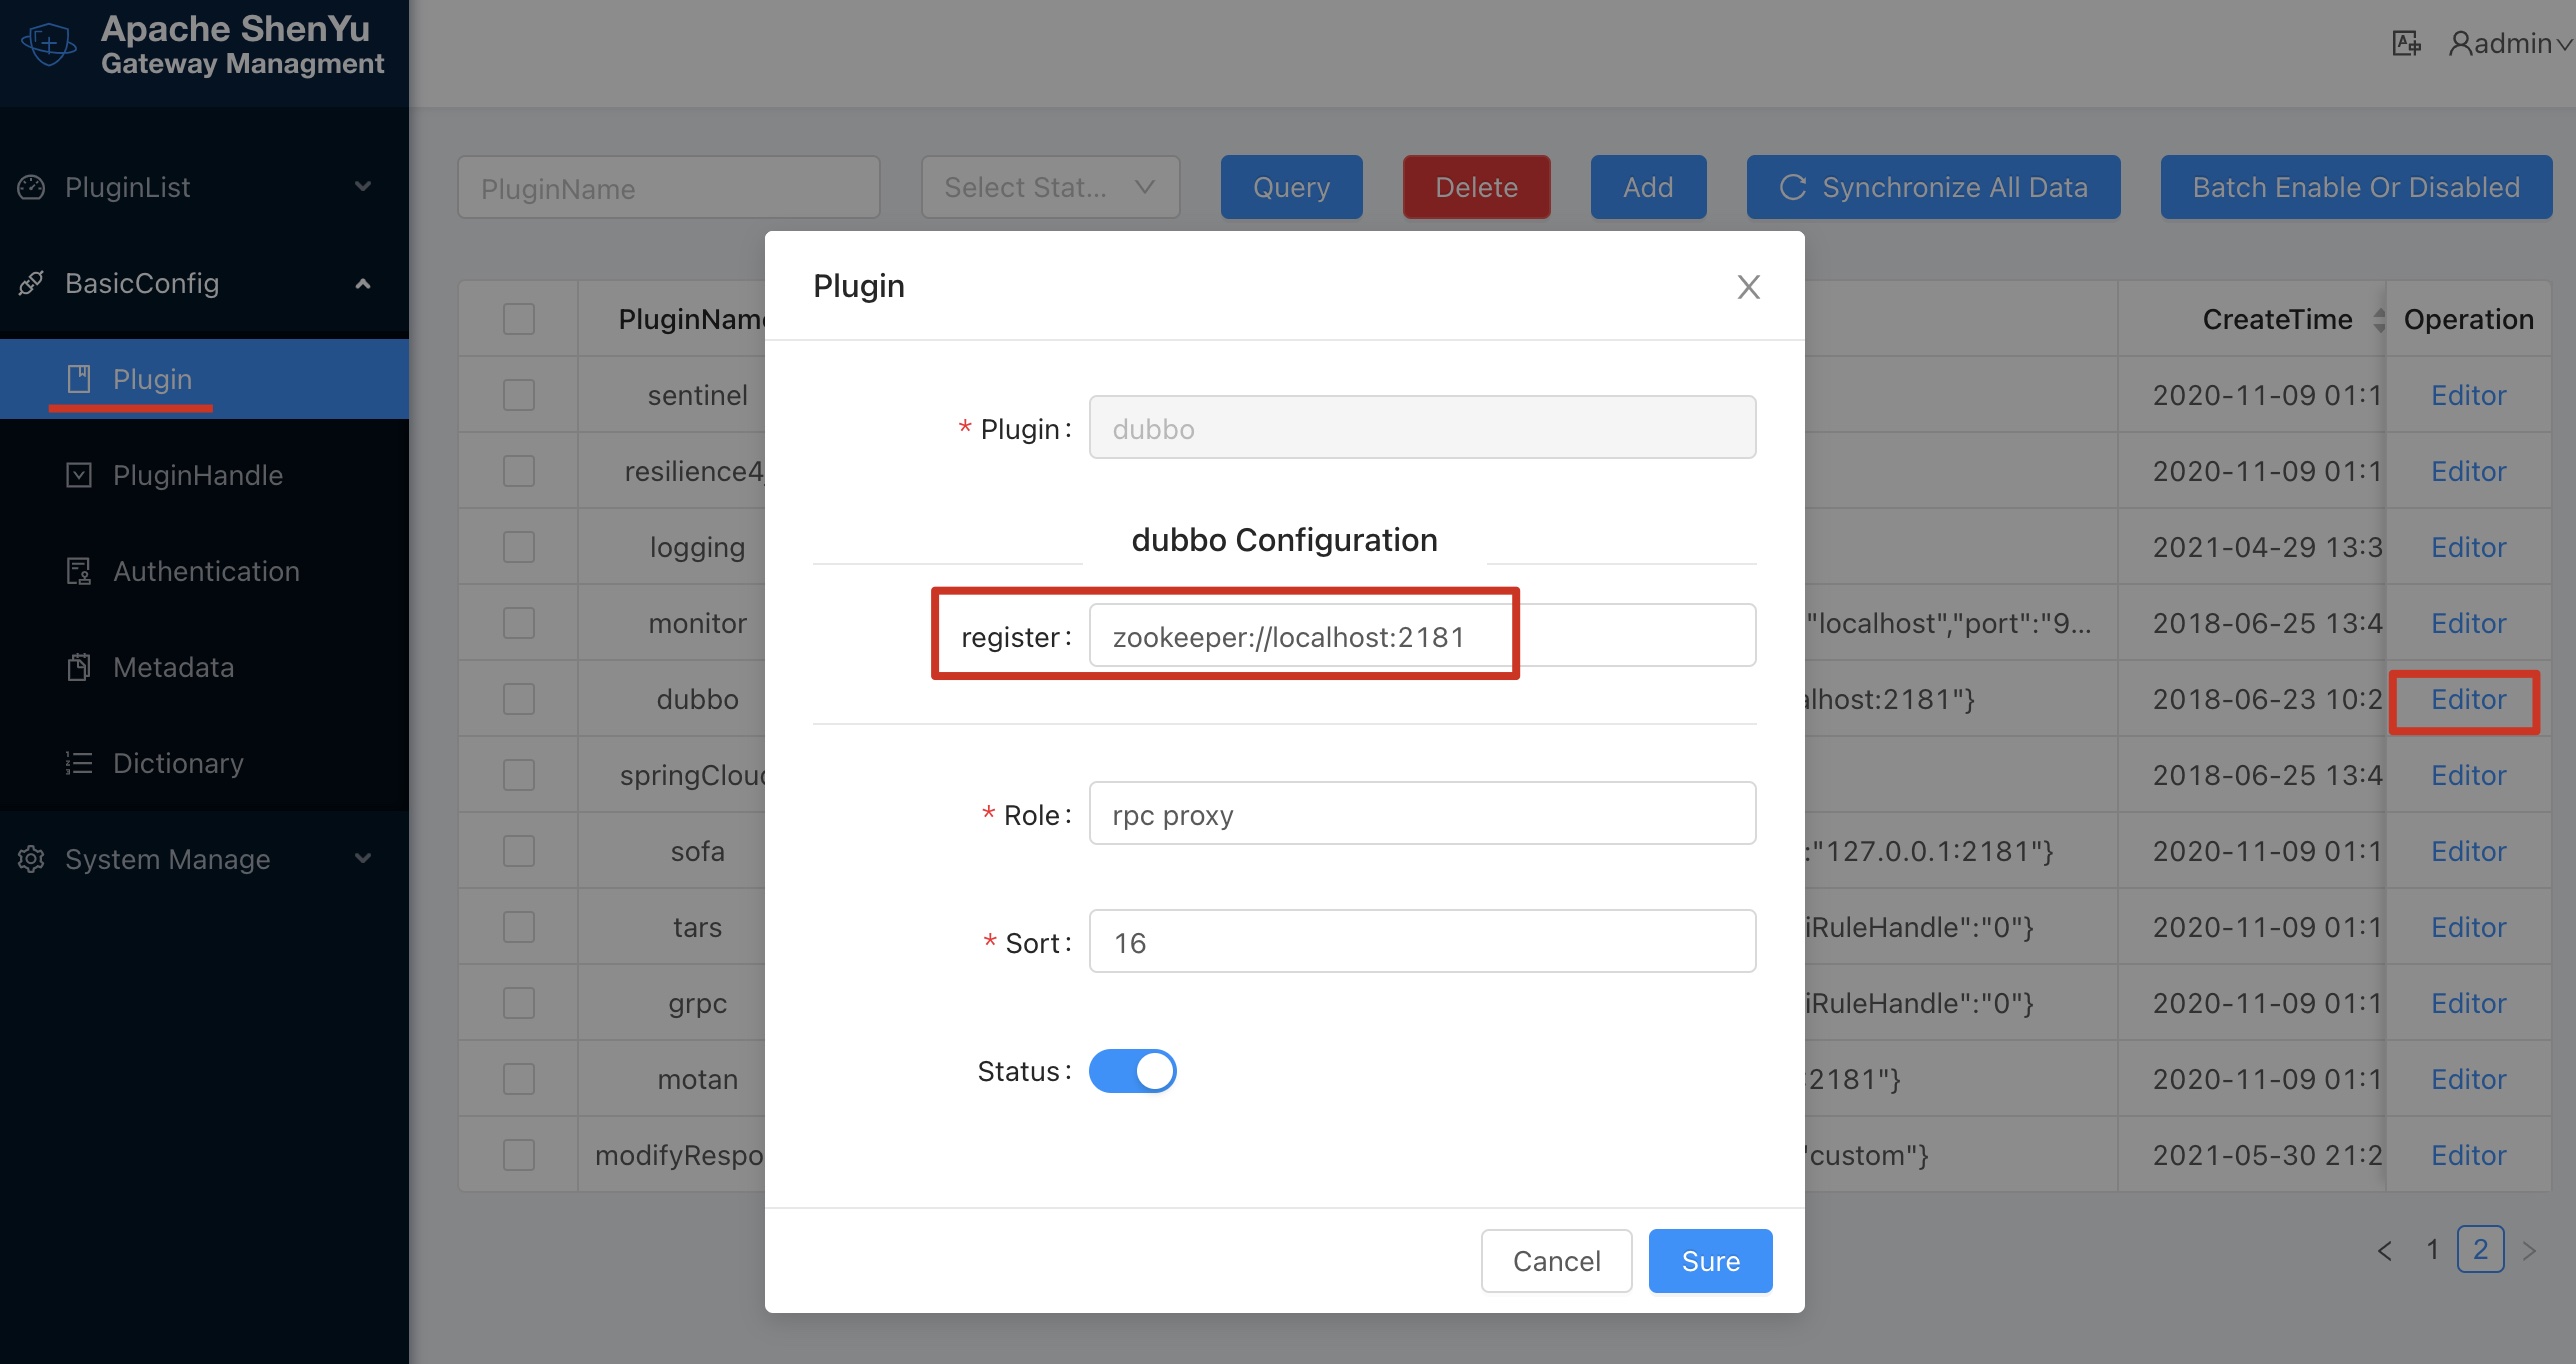Click the Dictionary list icon
The height and width of the screenshot is (1364, 2576).
79,763
